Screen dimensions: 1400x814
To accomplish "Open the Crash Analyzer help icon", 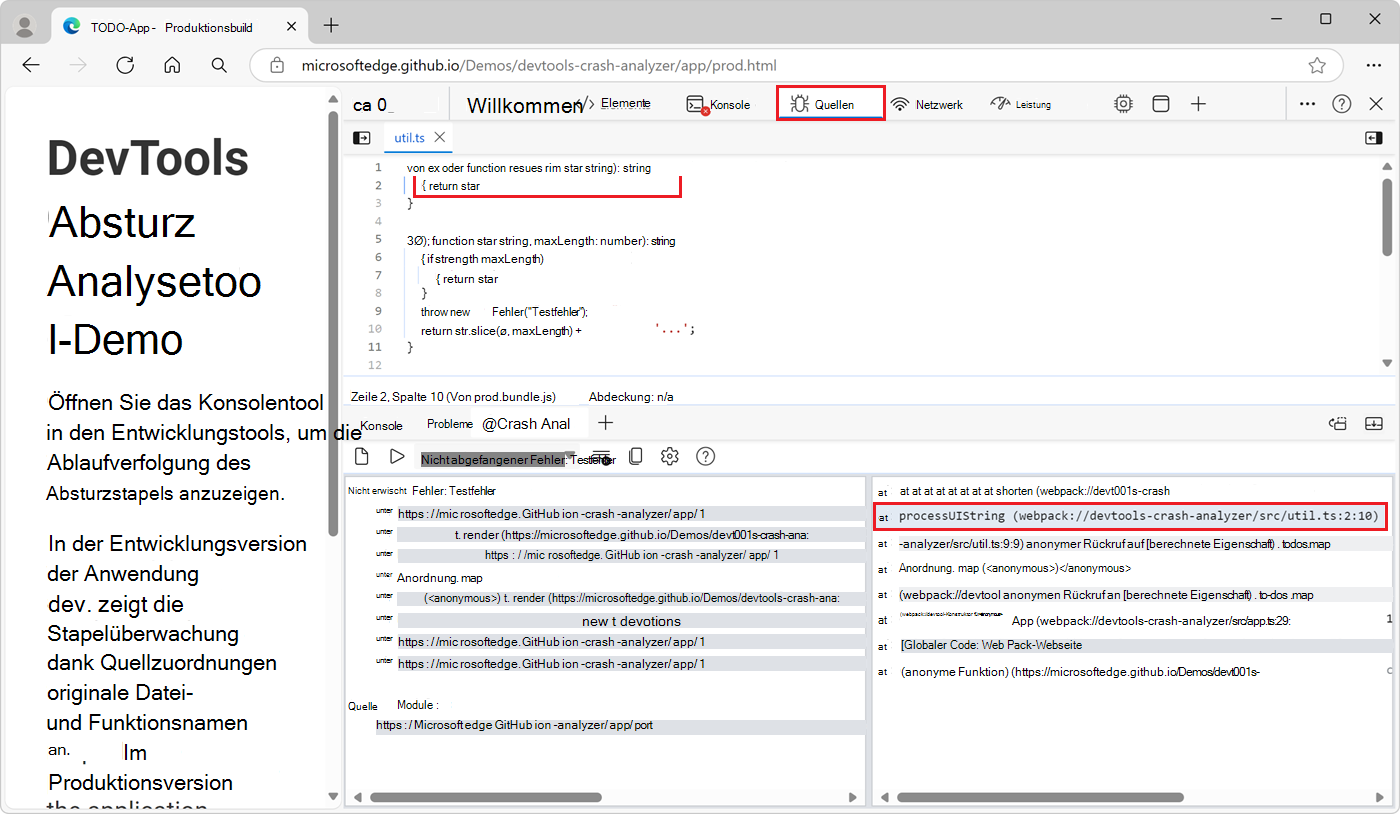I will click(x=705, y=456).
